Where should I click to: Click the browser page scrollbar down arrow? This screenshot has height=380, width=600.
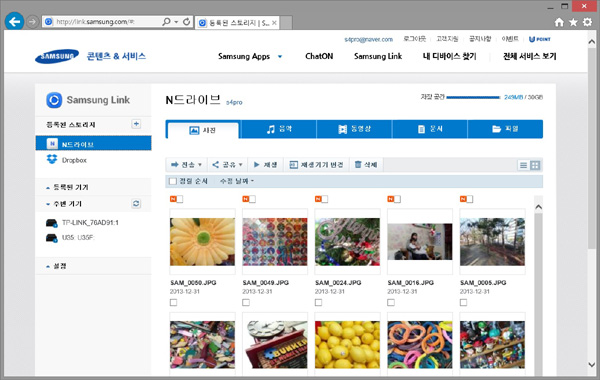[x=592, y=365]
